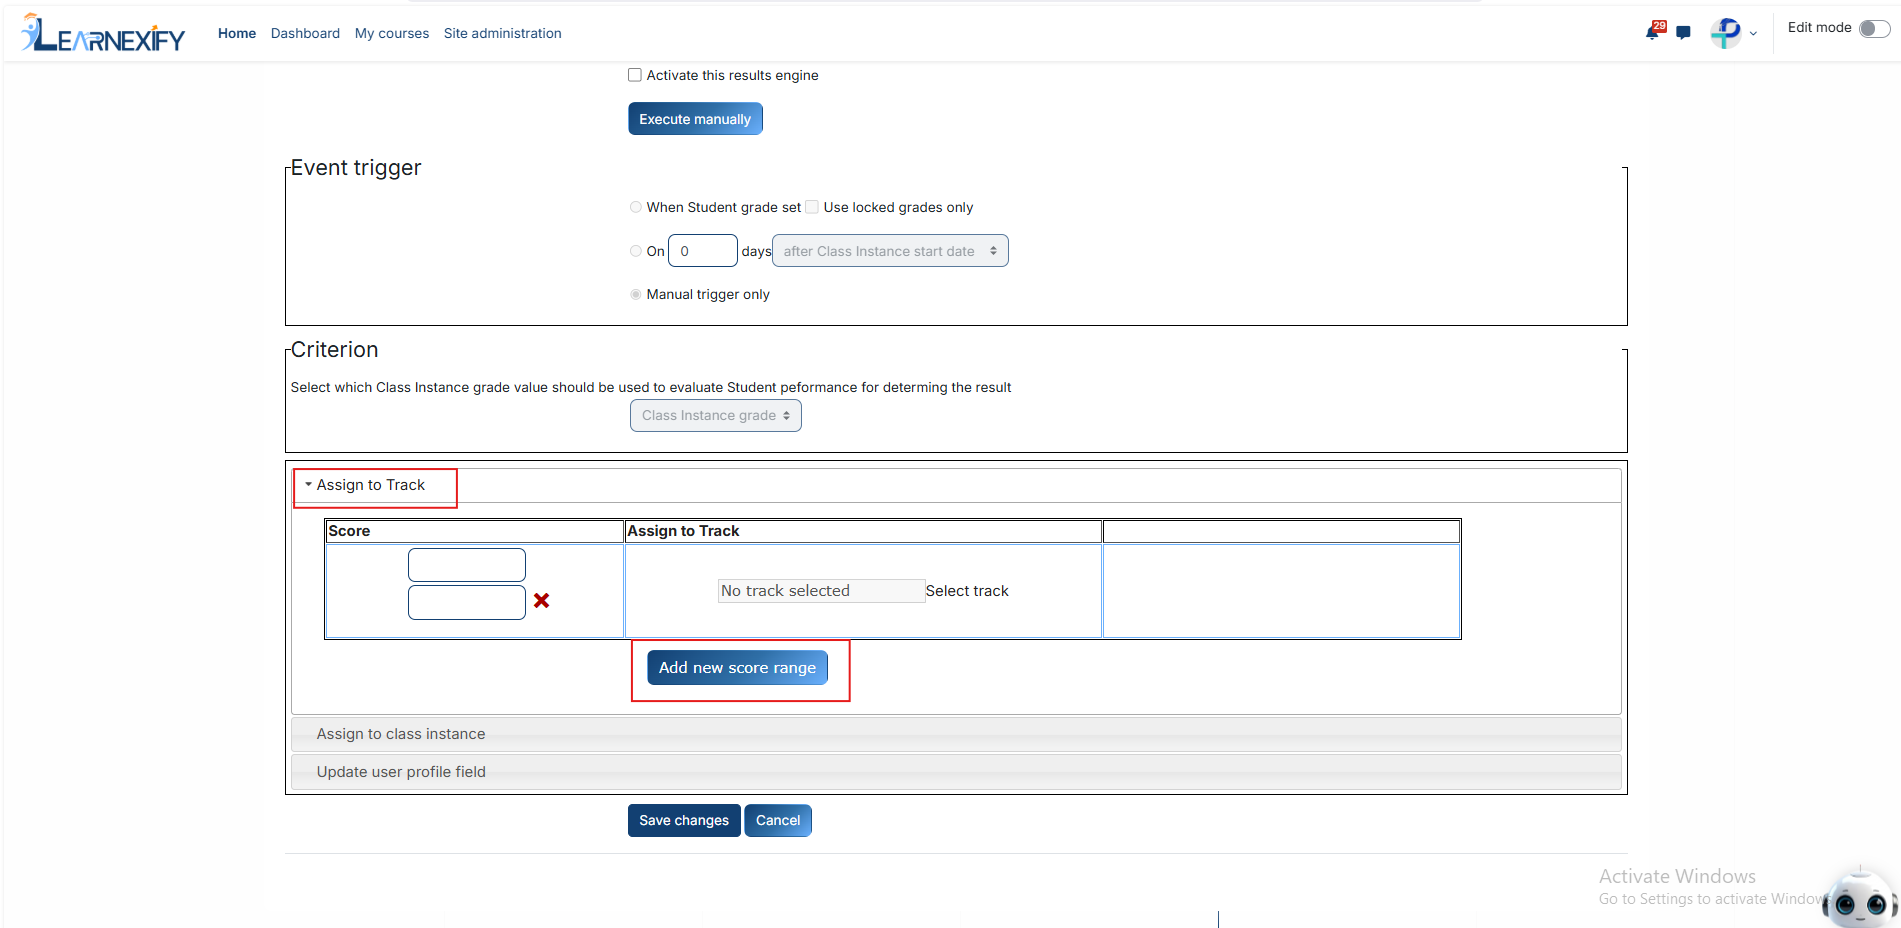Check Use locked grades only

(x=812, y=207)
